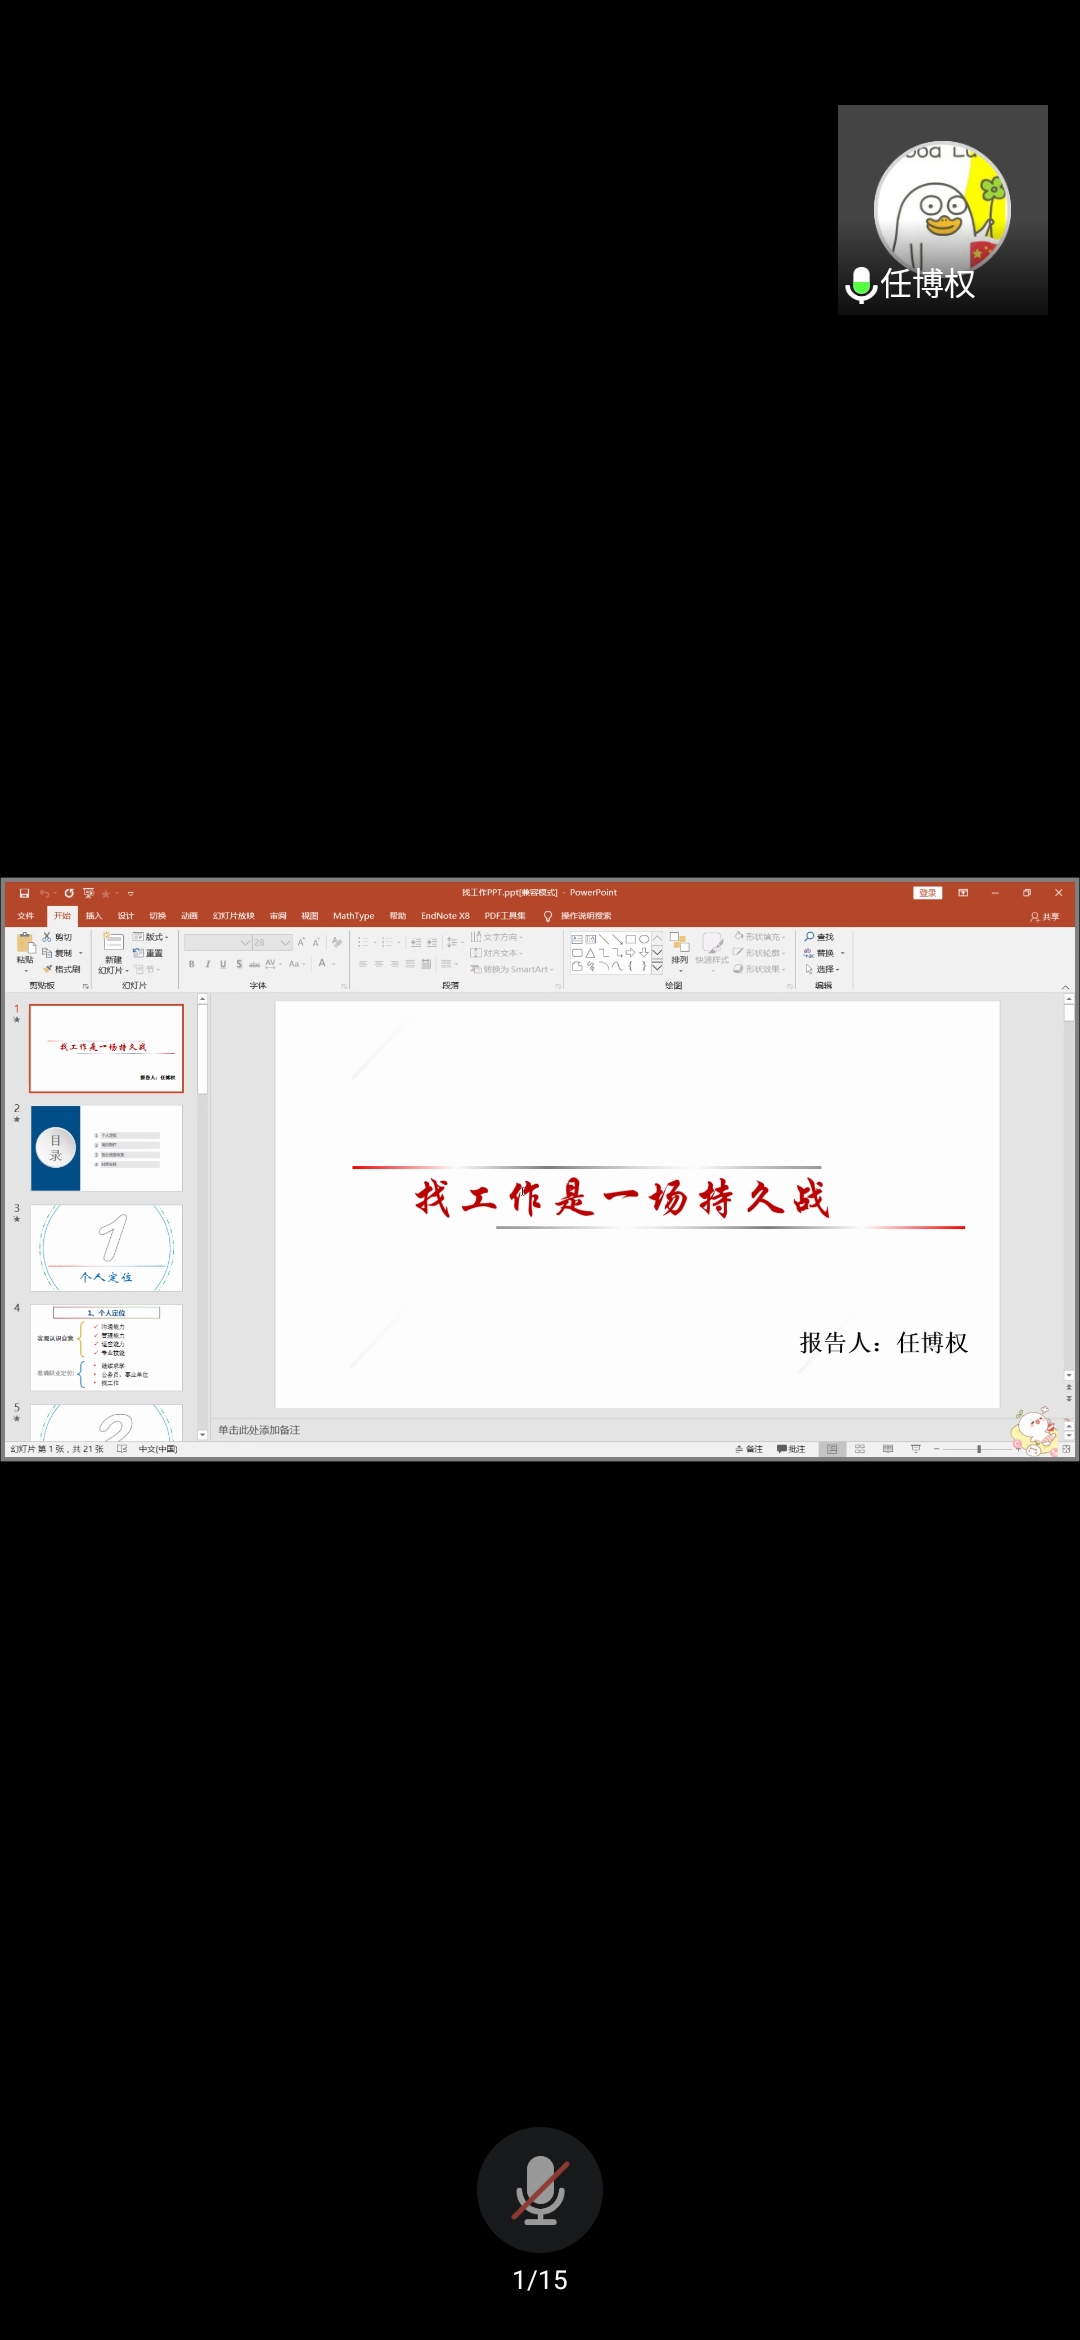Open the font size dropdown
This screenshot has height=2340, width=1080.
(285, 943)
